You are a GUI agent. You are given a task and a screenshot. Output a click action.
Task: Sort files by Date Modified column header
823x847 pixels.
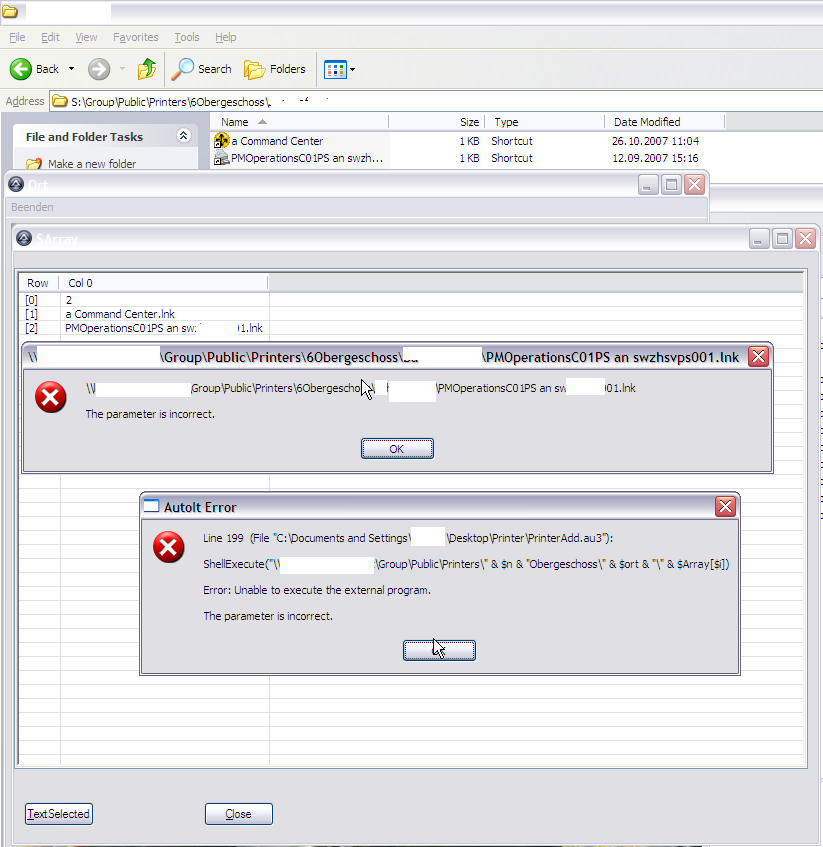(647, 122)
